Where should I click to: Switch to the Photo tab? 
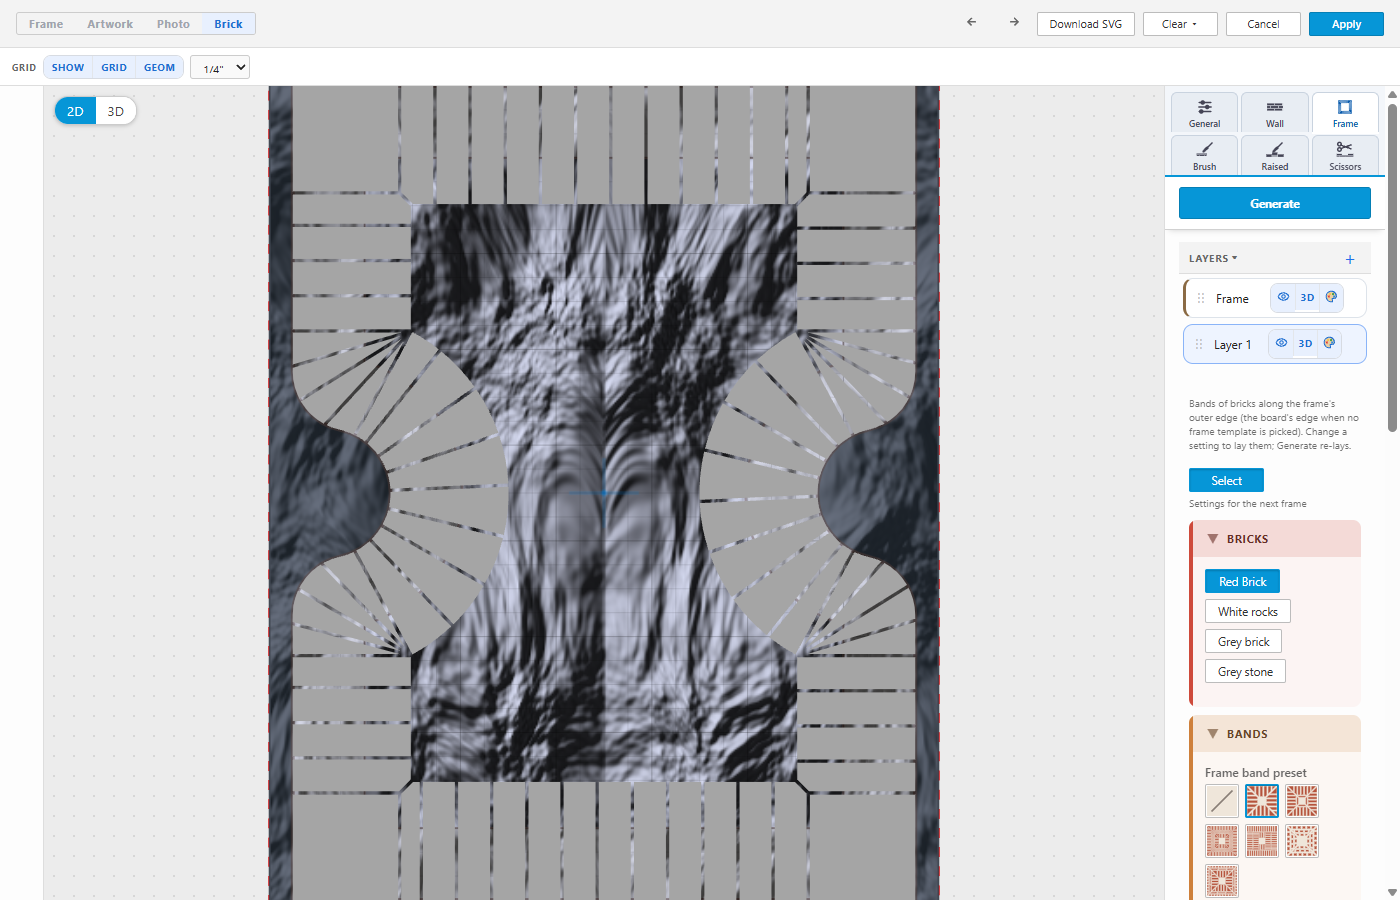pyautogui.click(x=173, y=24)
